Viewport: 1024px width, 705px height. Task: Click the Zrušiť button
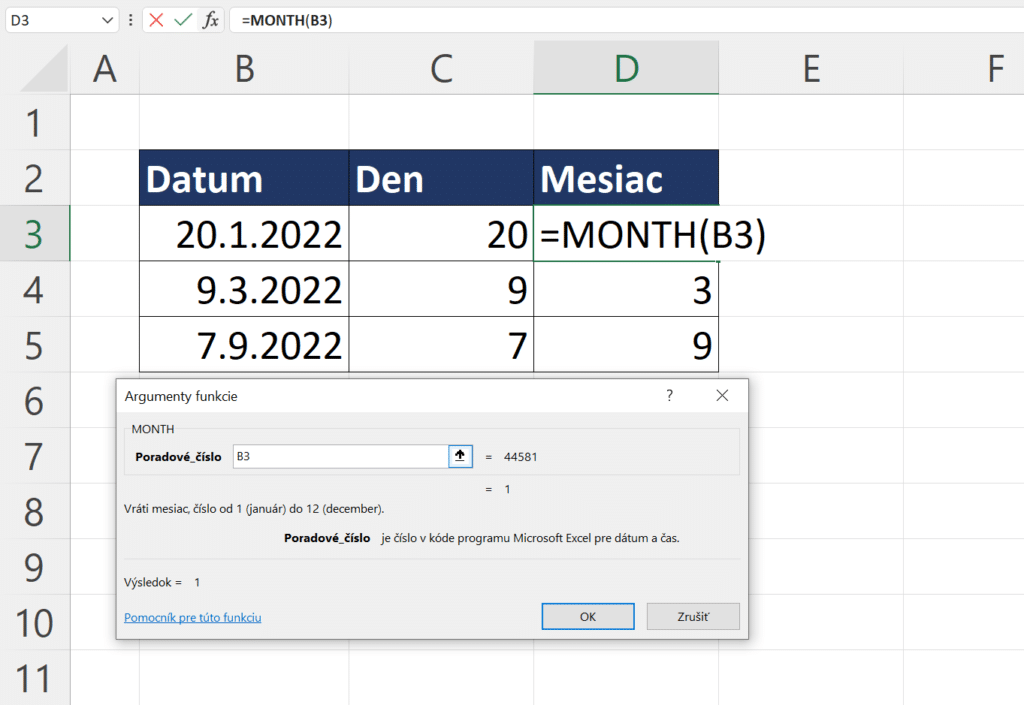click(693, 616)
